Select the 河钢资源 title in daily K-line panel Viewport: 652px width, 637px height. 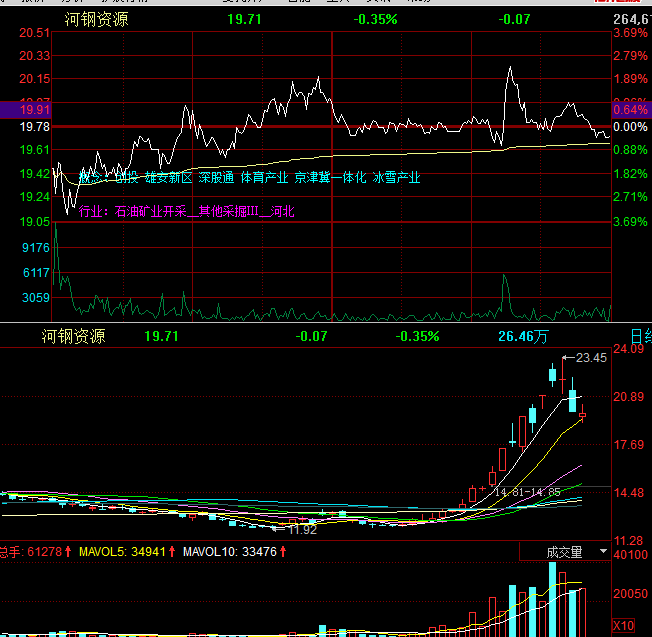click(74, 336)
